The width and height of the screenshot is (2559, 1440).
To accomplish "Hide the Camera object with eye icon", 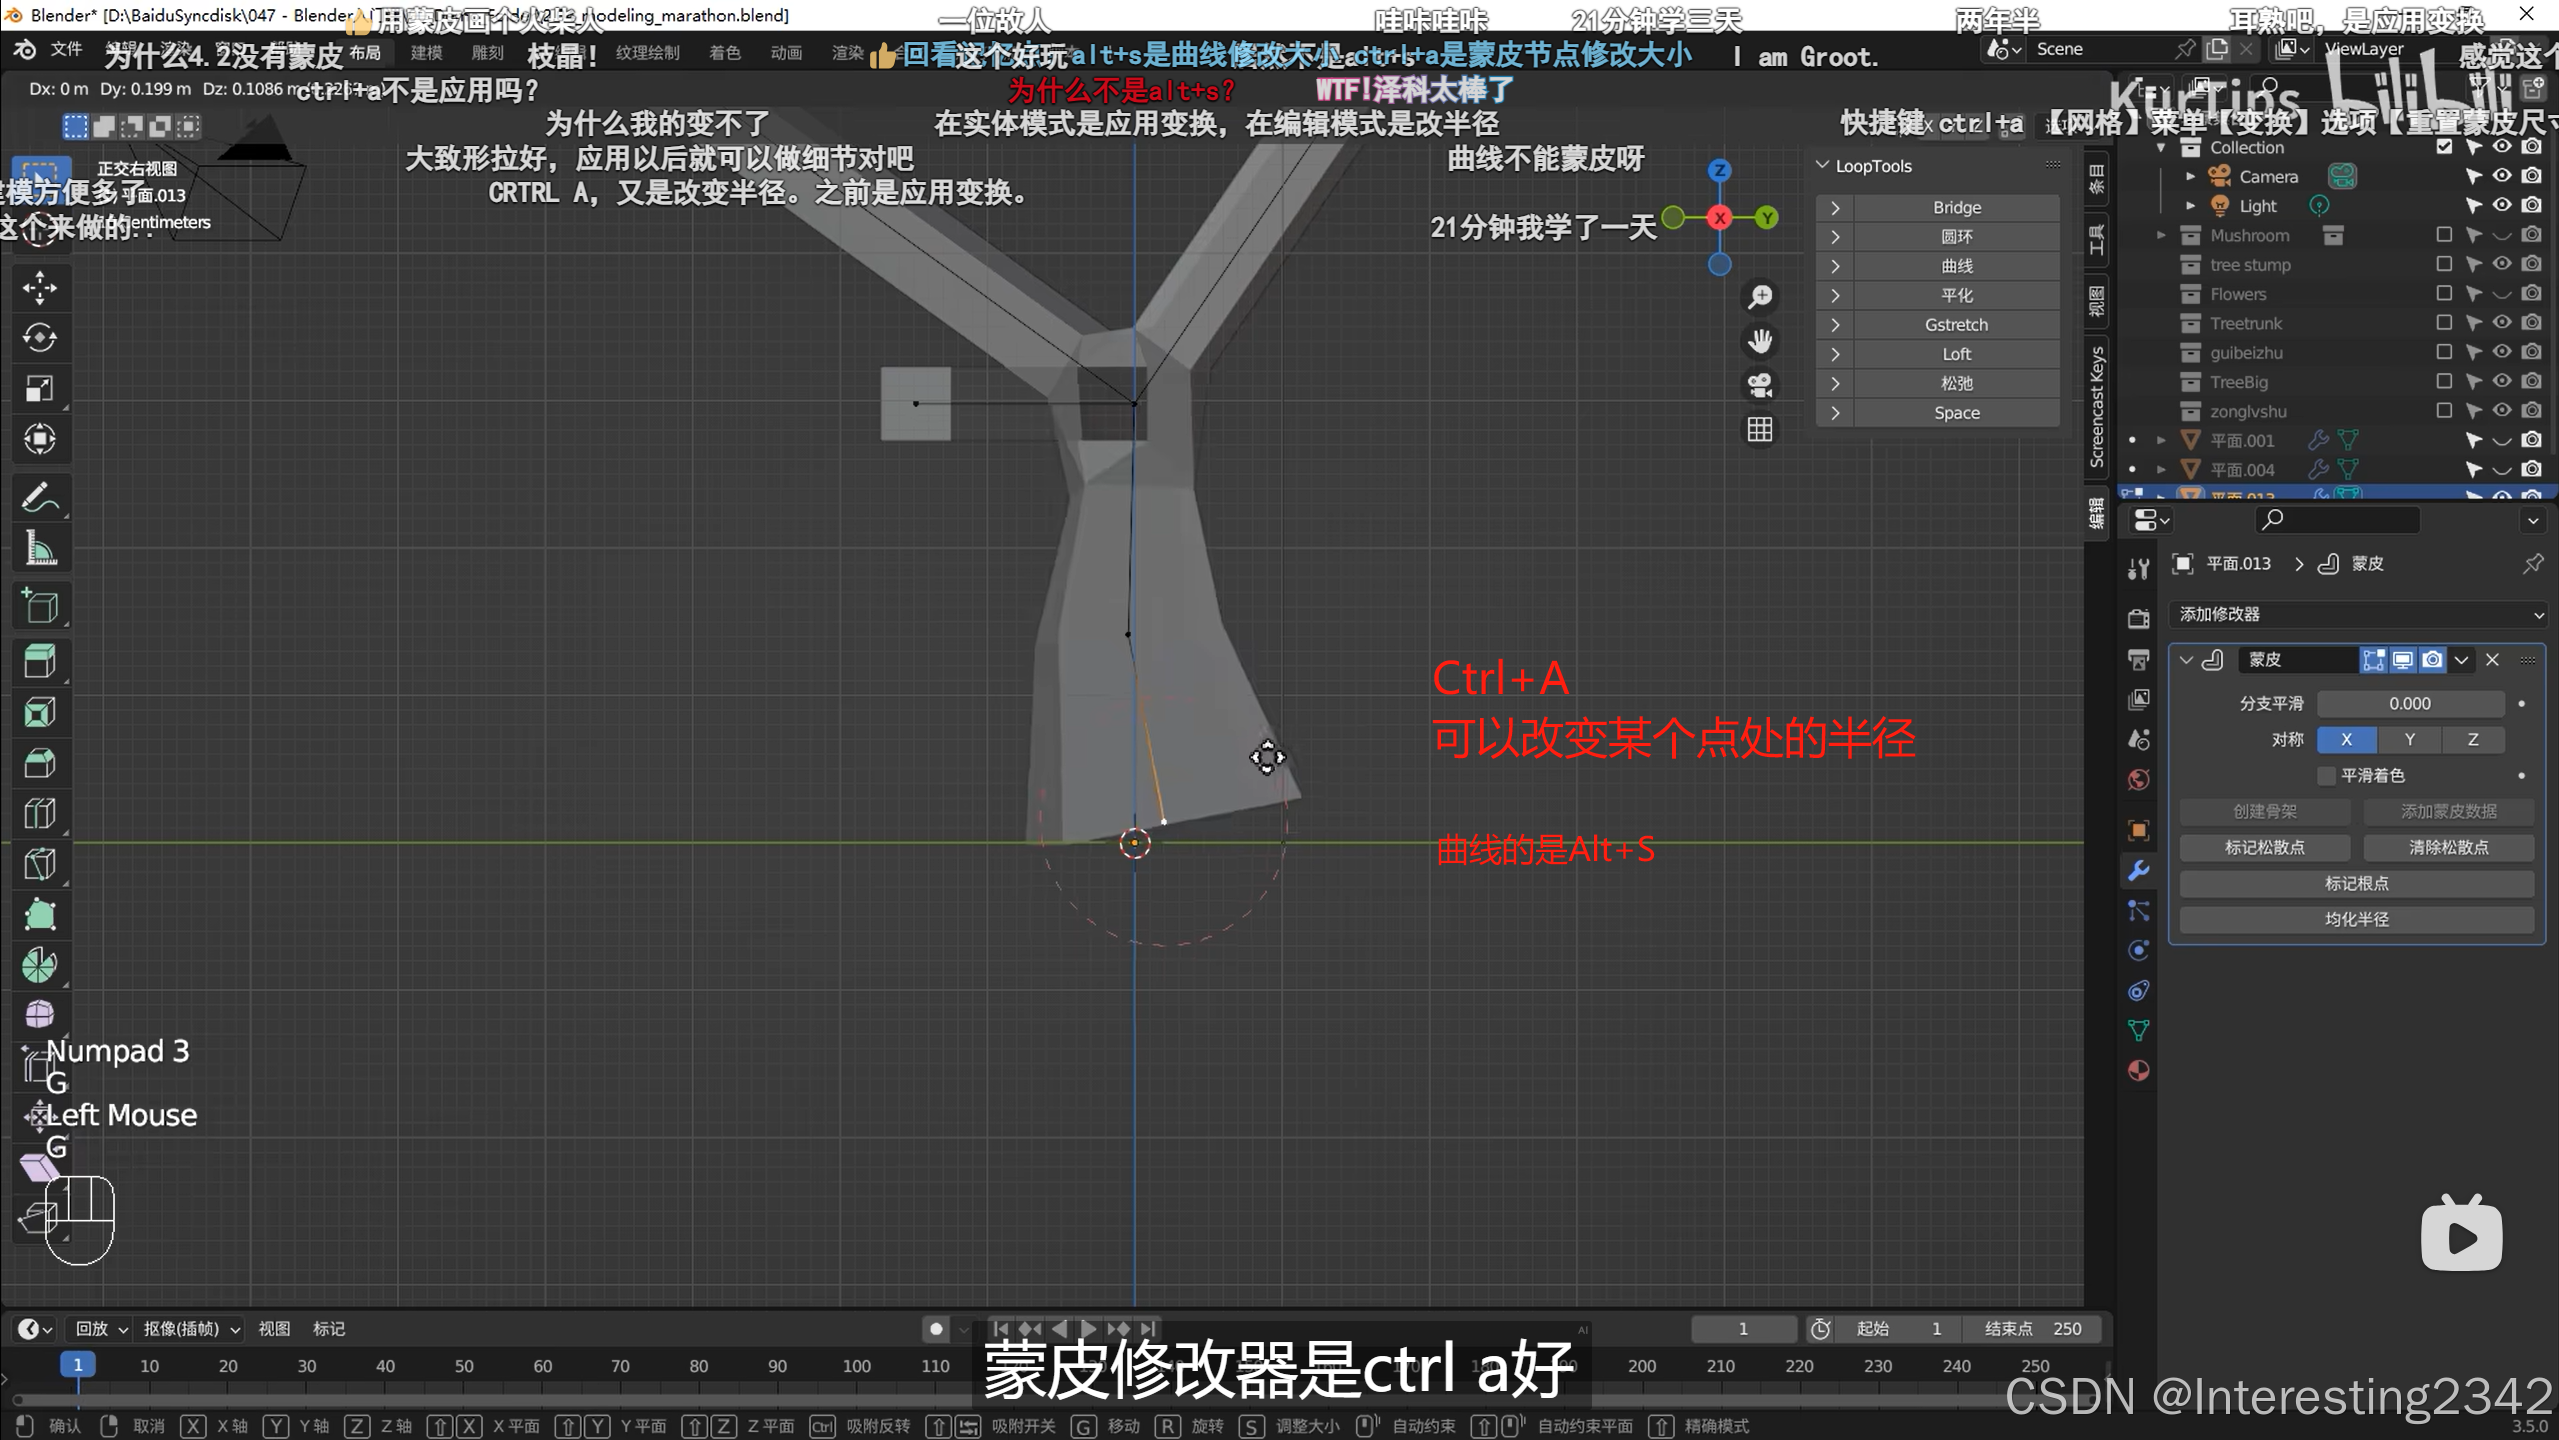I will tap(2502, 177).
